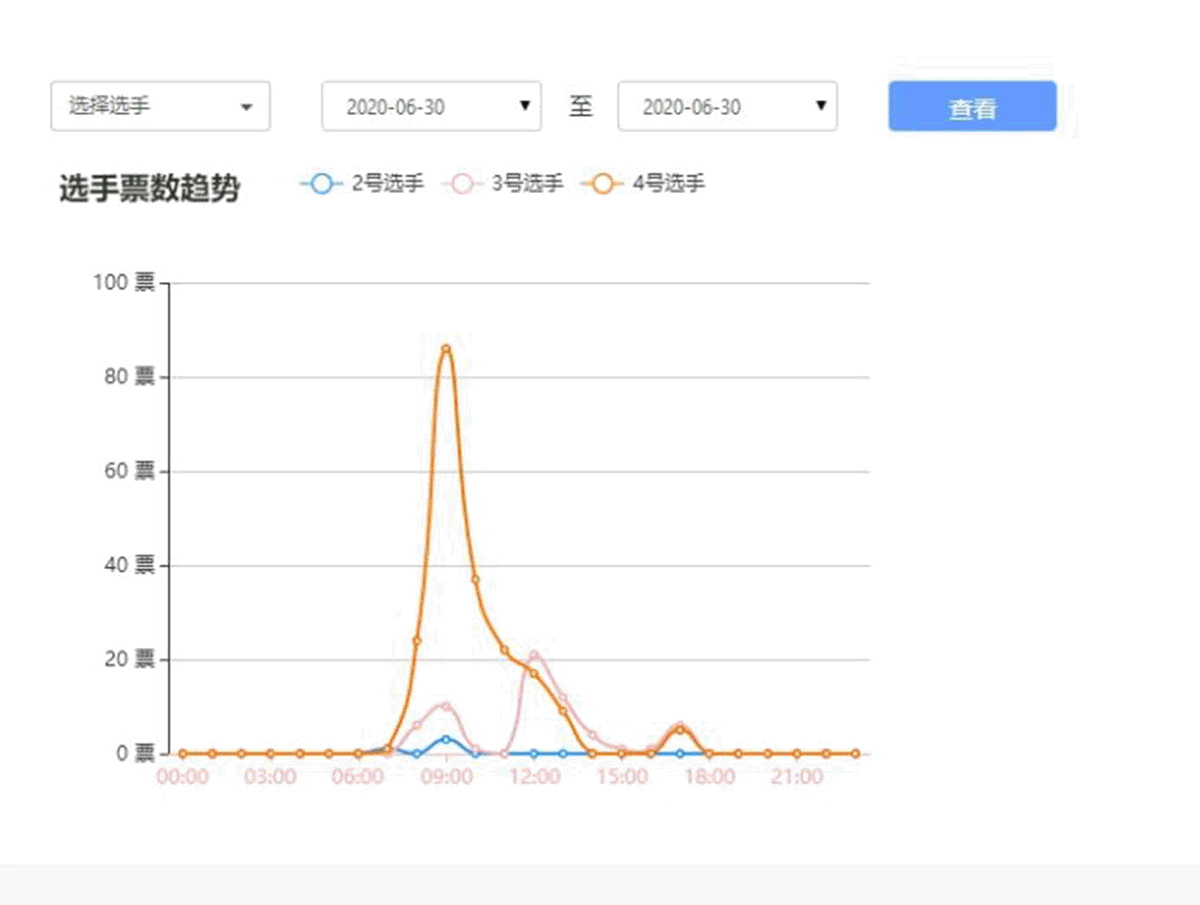The width and height of the screenshot is (1200, 905).
Task: Click the 09:00 x-axis label
Action: click(x=446, y=777)
